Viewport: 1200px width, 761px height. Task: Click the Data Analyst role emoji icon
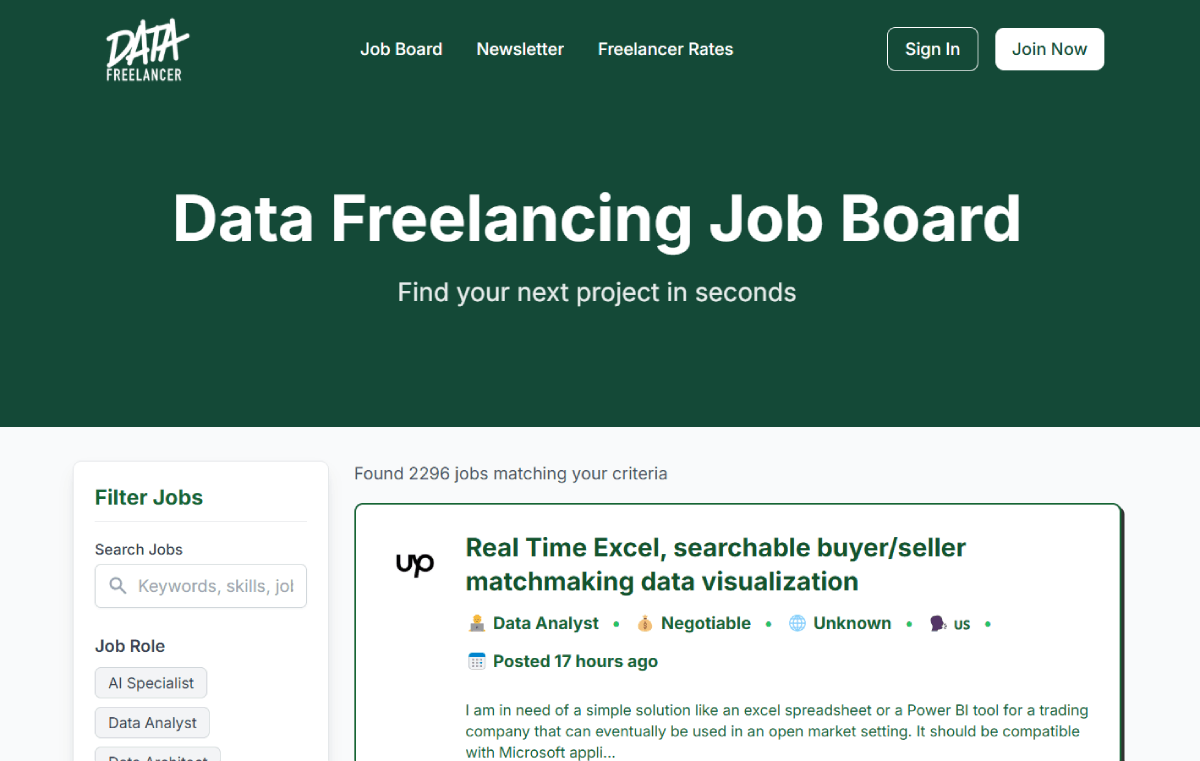pos(477,623)
